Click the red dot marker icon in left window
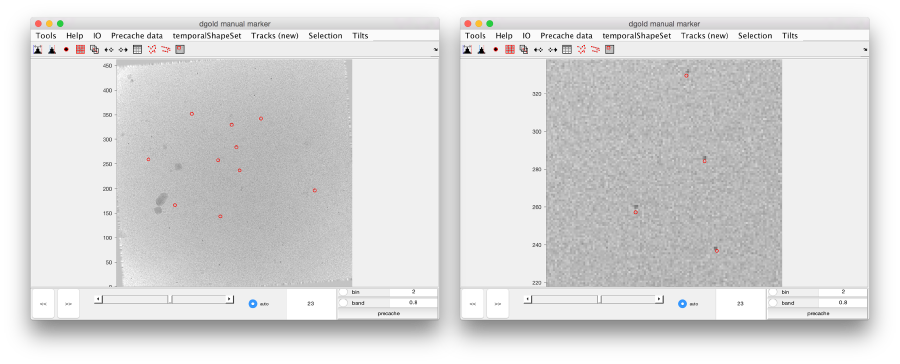900x364 pixels. pyautogui.click(x=66, y=50)
